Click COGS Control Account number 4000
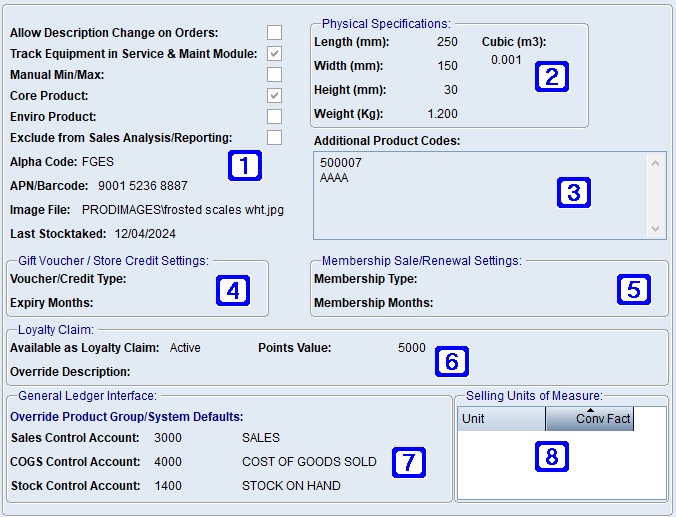The image size is (676, 517). [x=168, y=462]
